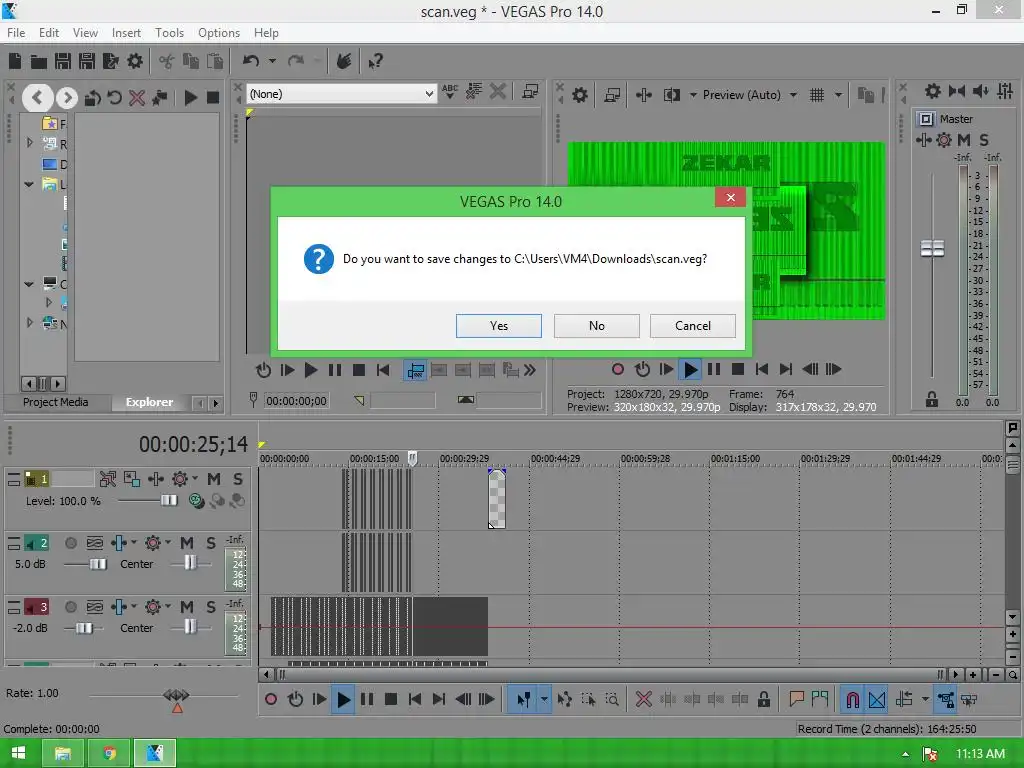Close the VEGAS Pro save dialog

click(x=730, y=197)
